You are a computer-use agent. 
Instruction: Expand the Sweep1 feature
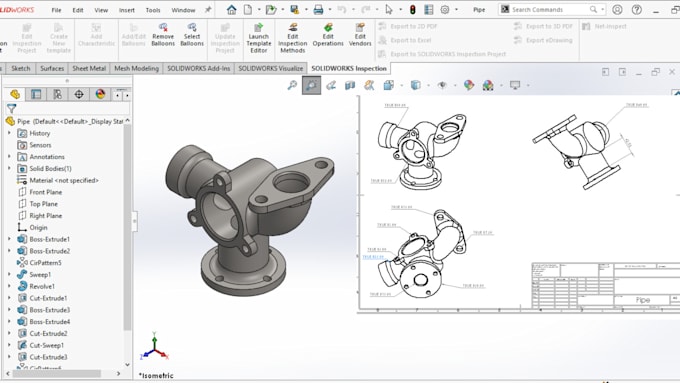pos(9,274)
